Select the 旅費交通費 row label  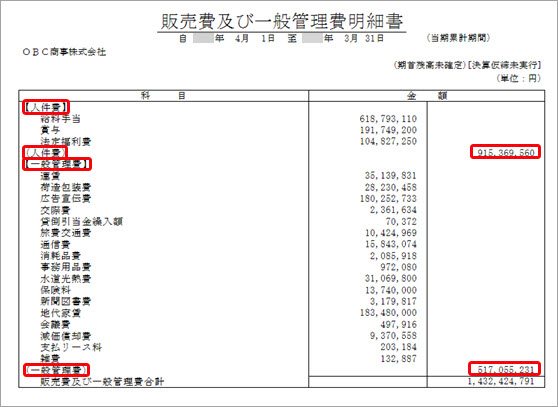tap(65, 233)
